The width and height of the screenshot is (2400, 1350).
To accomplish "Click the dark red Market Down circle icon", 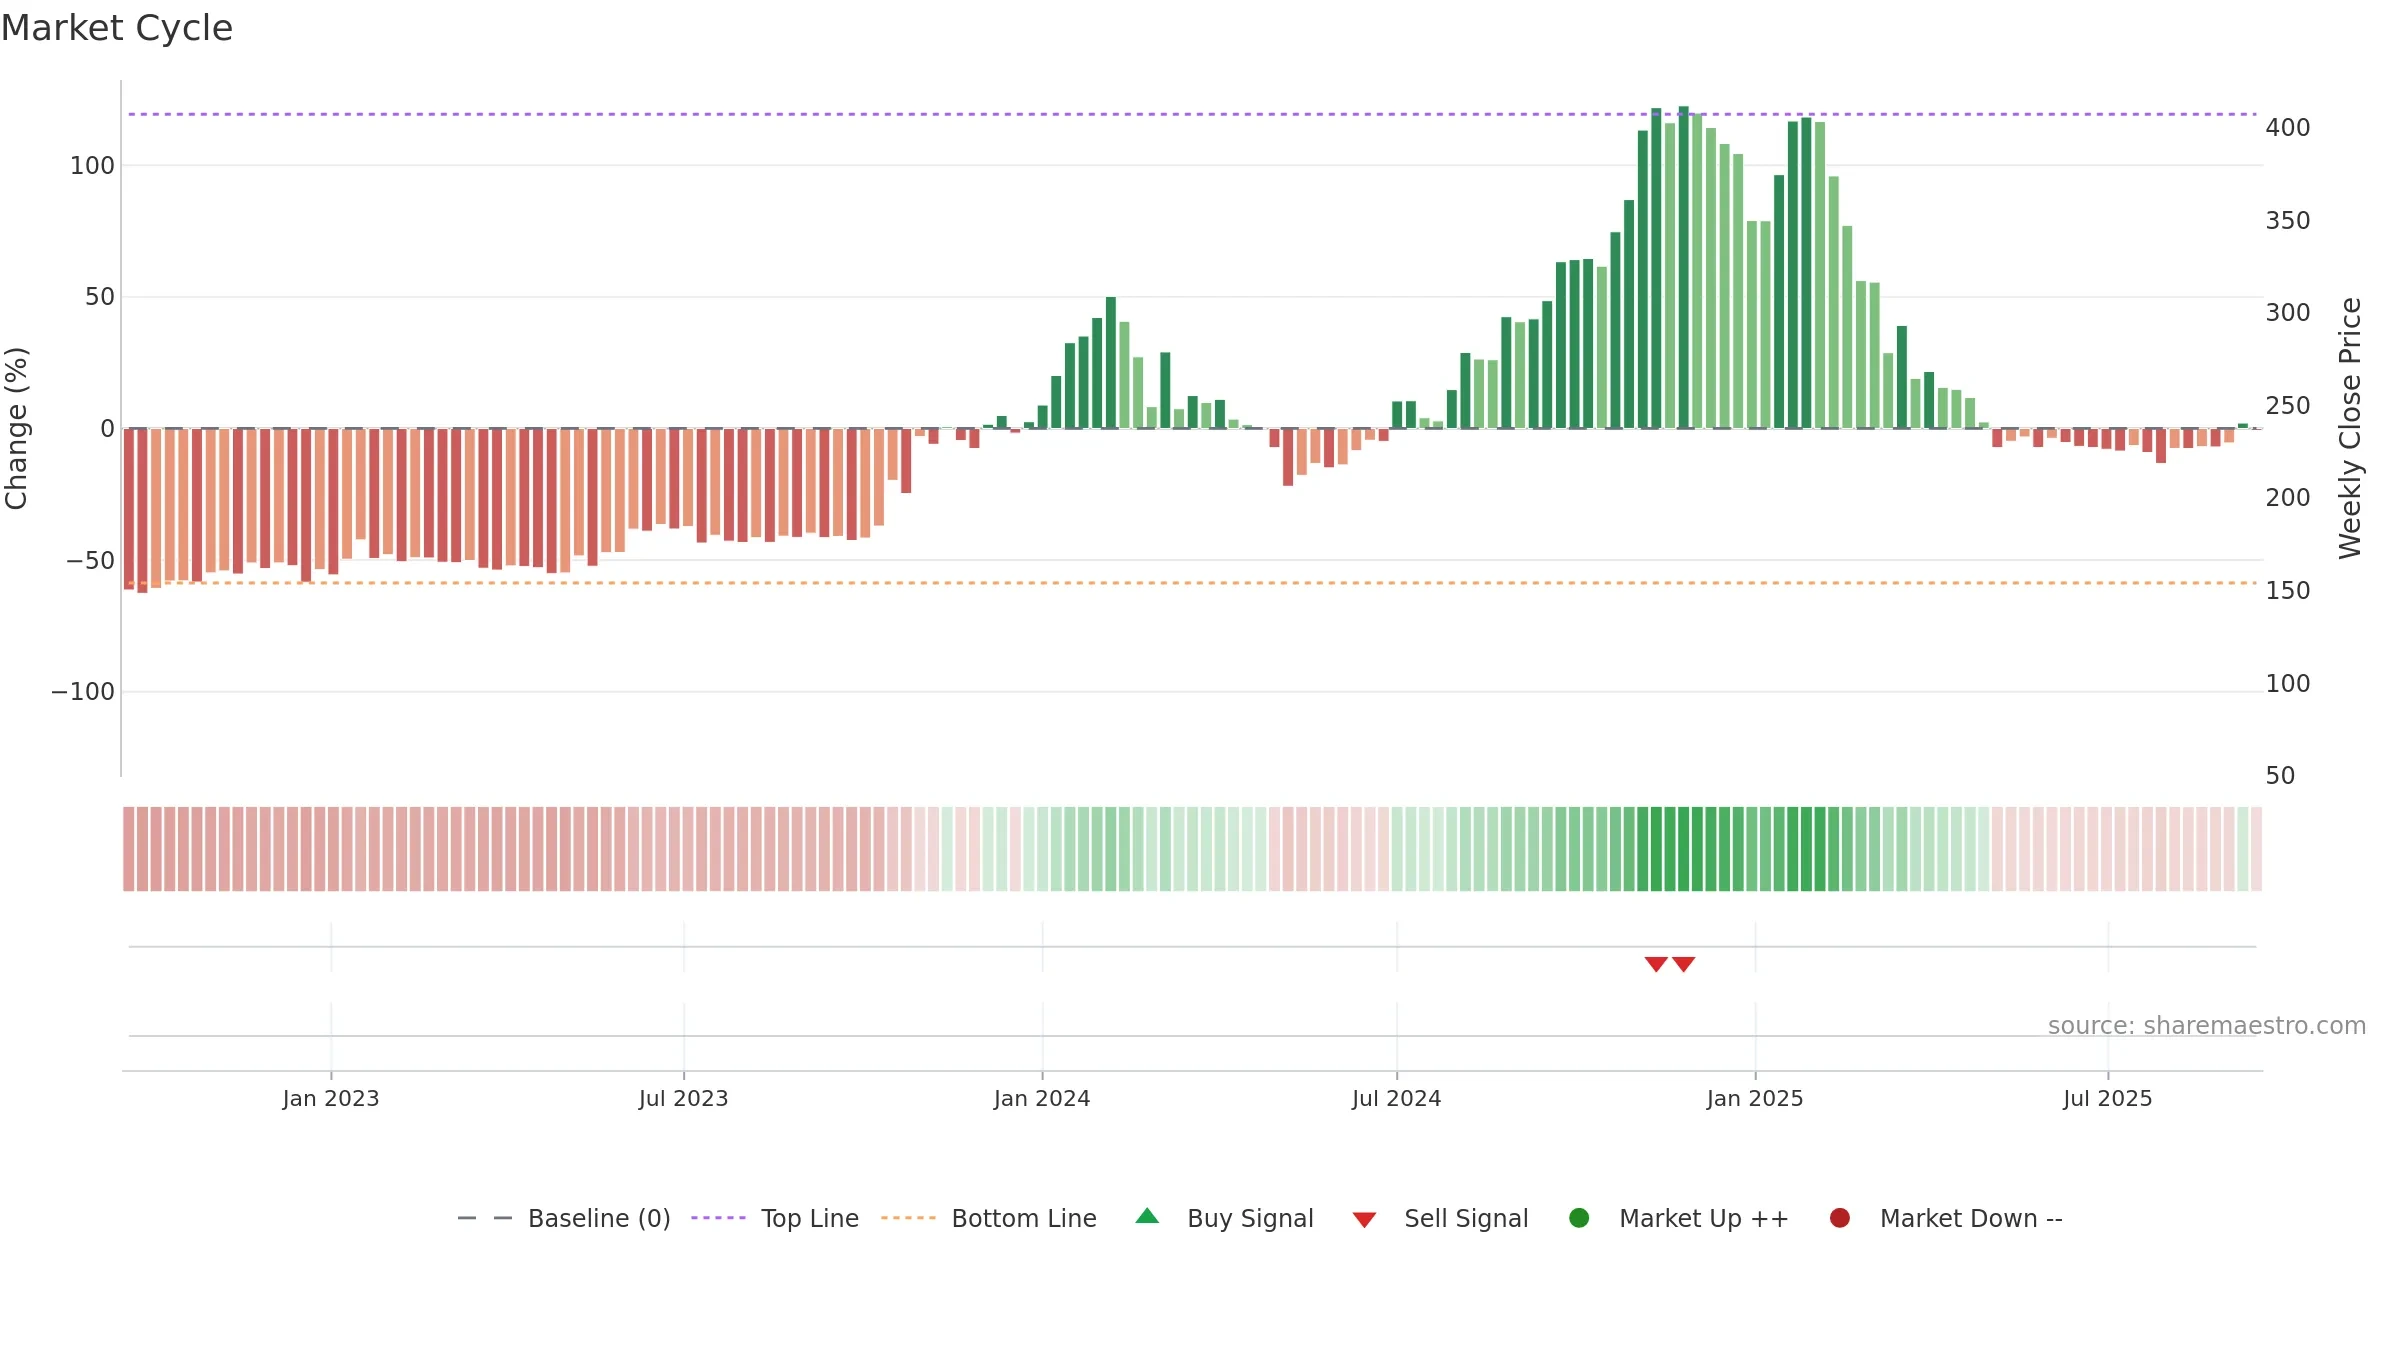I will pos(1839,1218).
